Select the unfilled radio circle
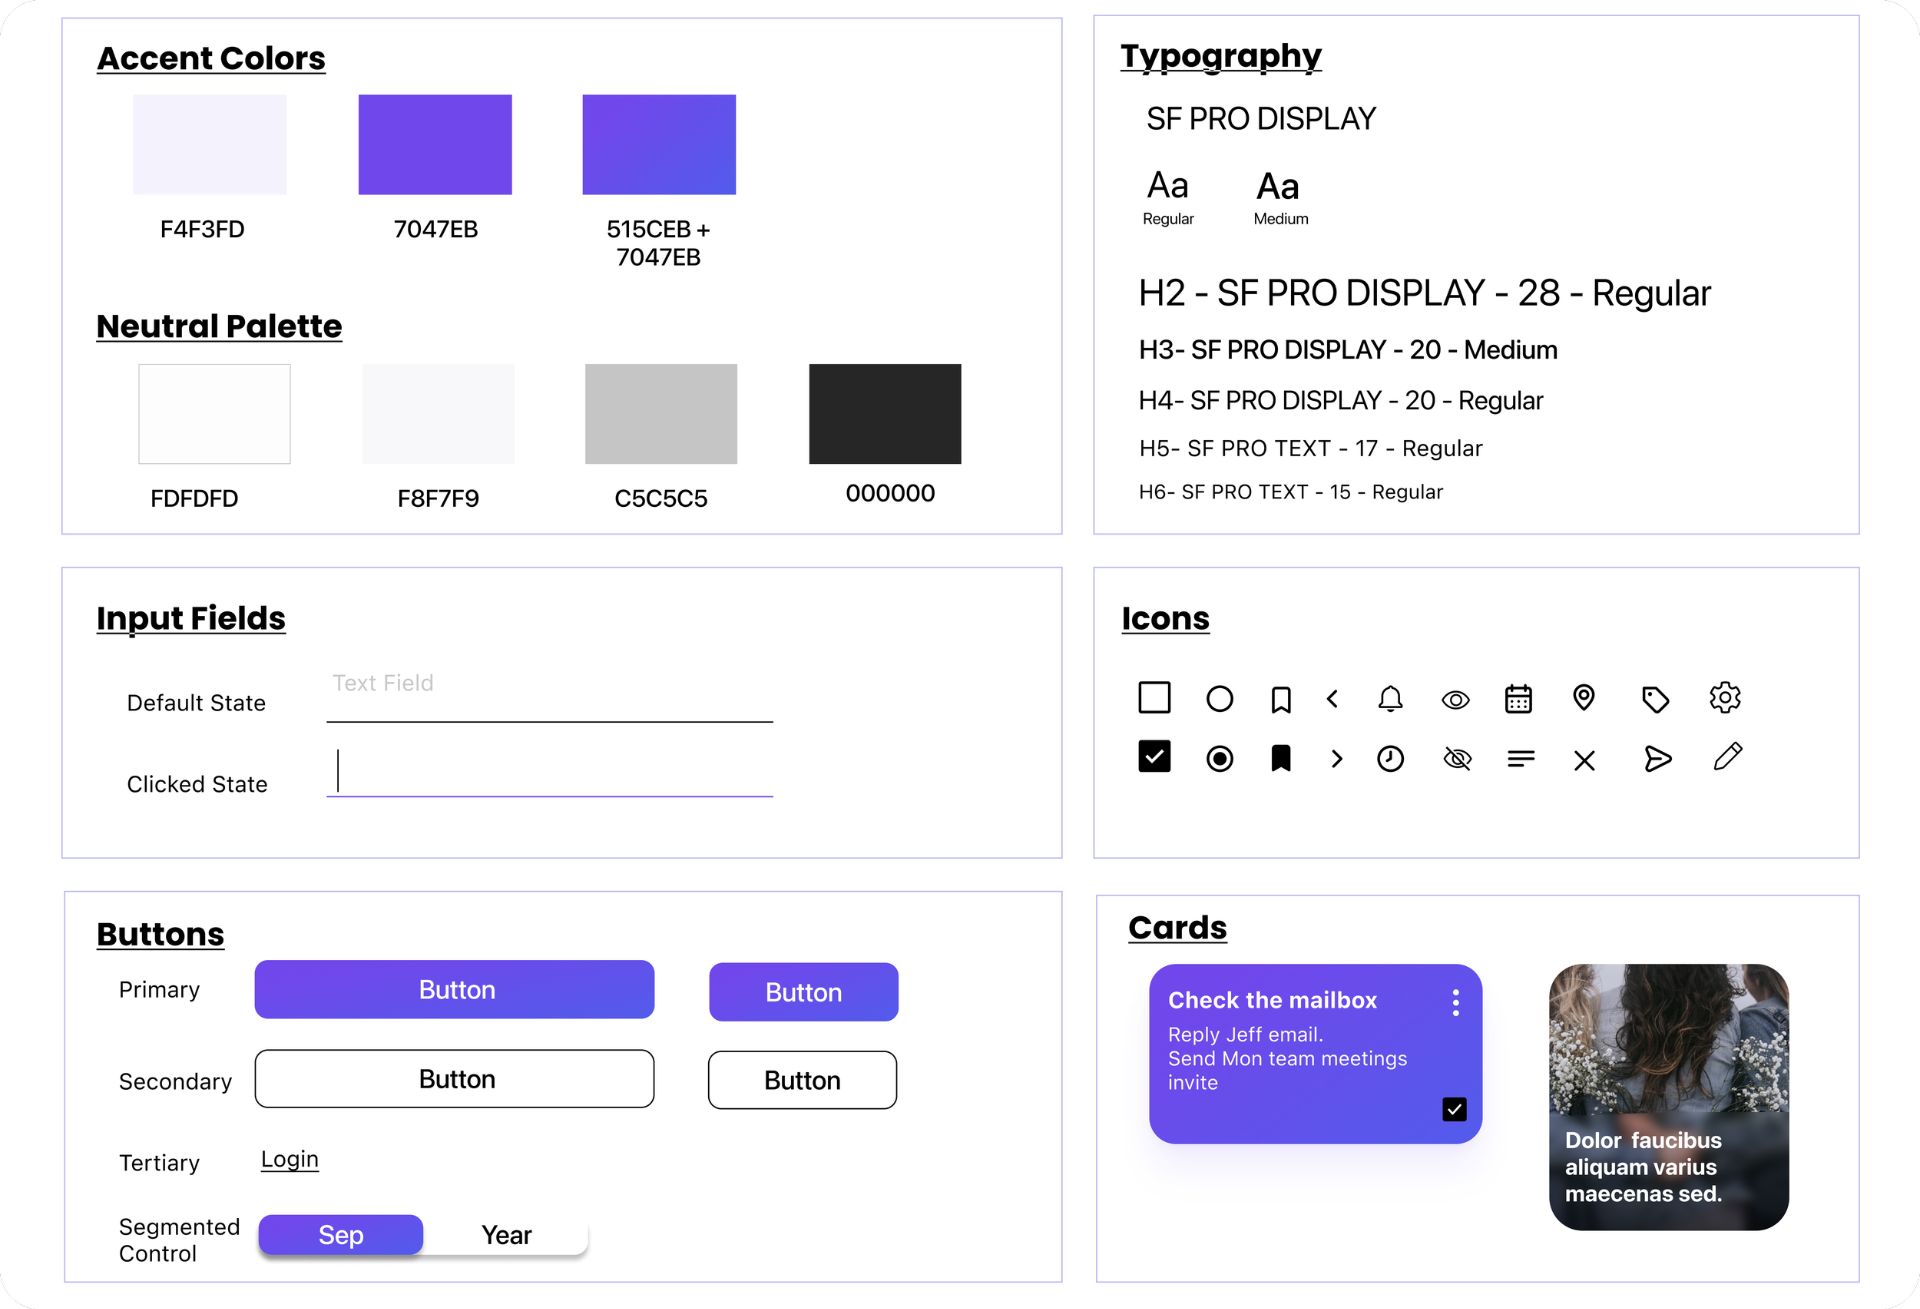Image resolution: width=1920 pixels, height=1309 pixels. coord(1219,698)
